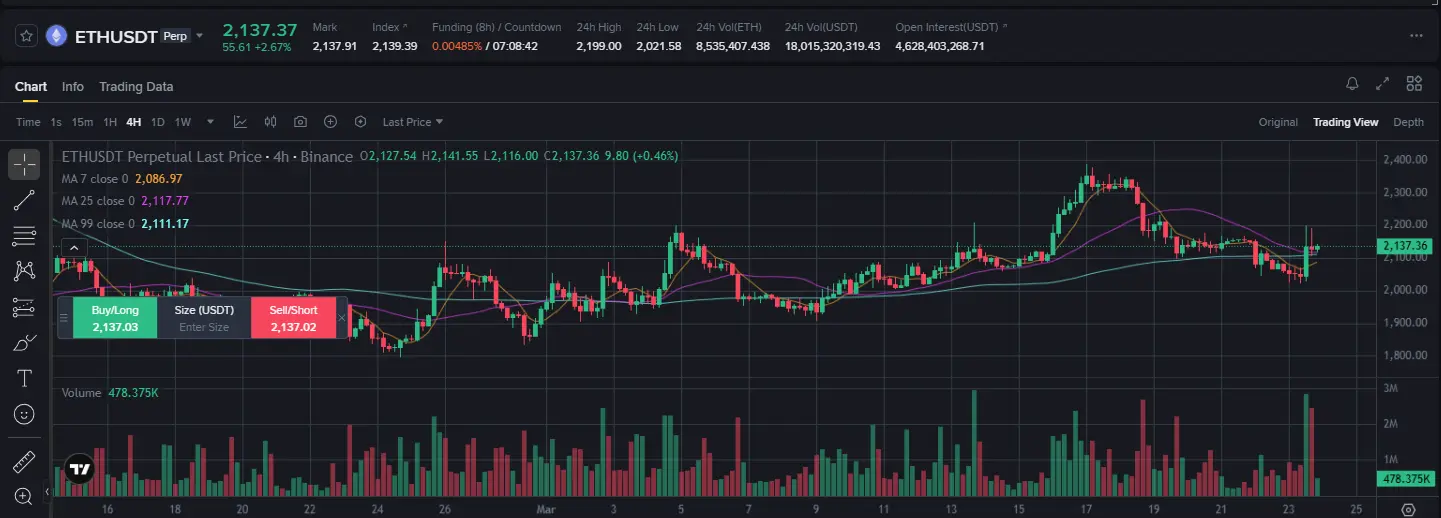Click the current price label 2,137.36 on axis
Viewport: 1441px width, 518px height.
(1403, 246)
